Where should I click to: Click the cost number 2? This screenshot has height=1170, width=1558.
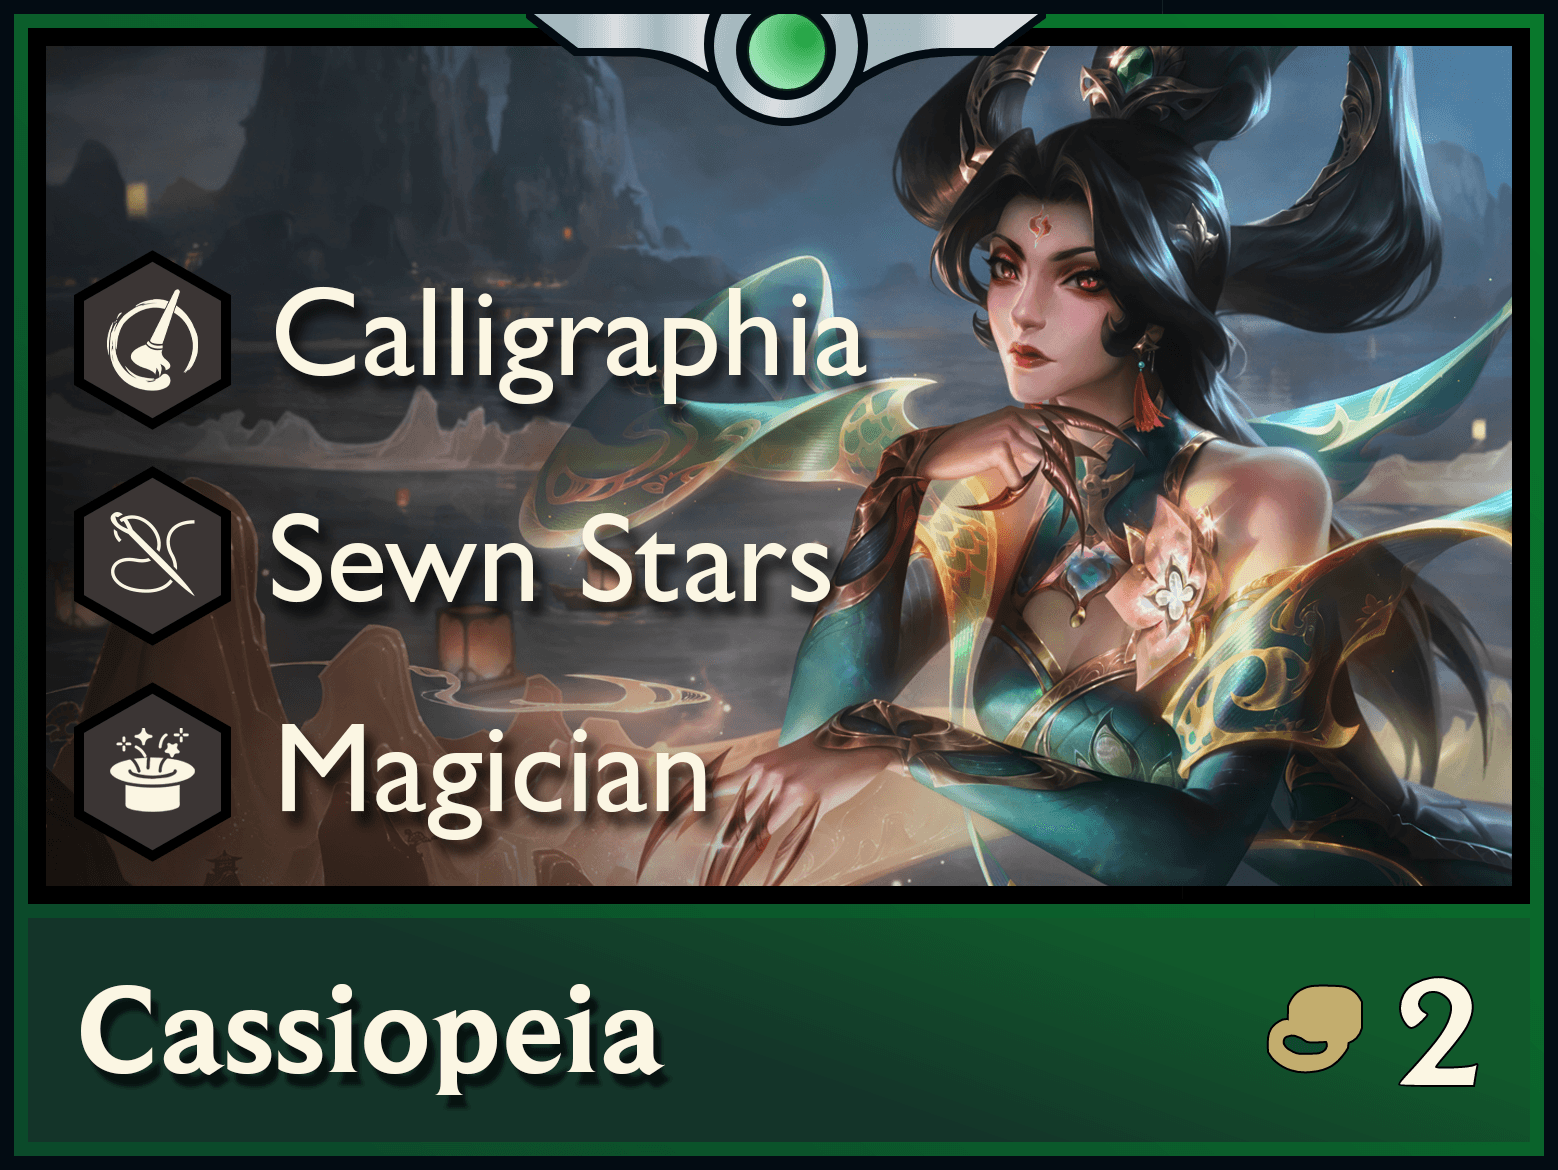[x=1438, y=1034]
